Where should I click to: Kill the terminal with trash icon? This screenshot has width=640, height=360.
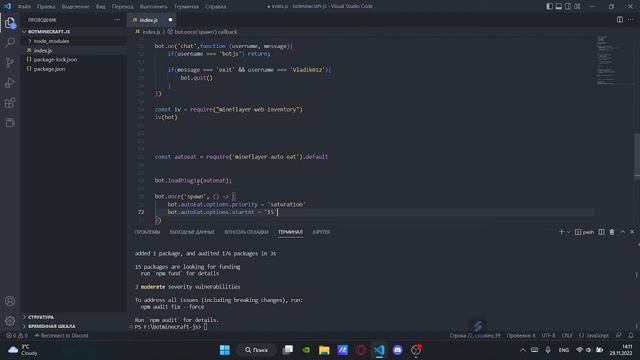[x=612, y=232]
